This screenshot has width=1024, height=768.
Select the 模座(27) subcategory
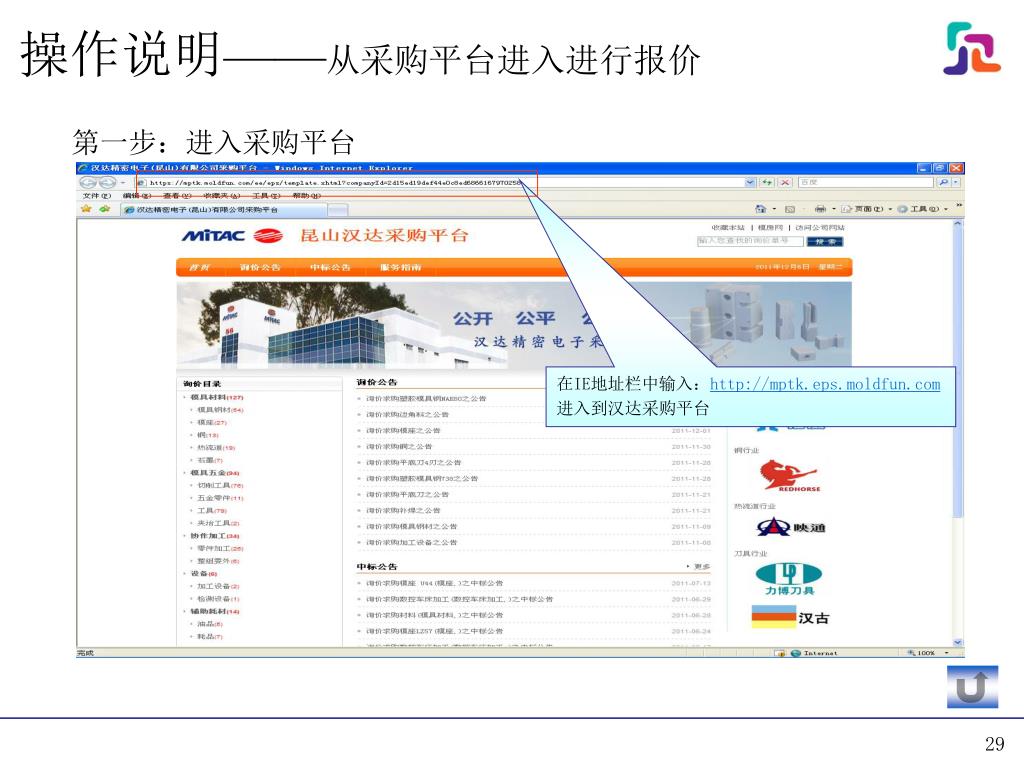[x=212, y=423]
